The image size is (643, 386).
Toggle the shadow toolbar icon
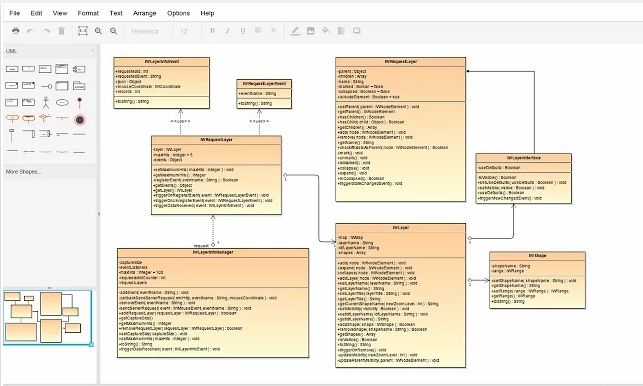357,31
